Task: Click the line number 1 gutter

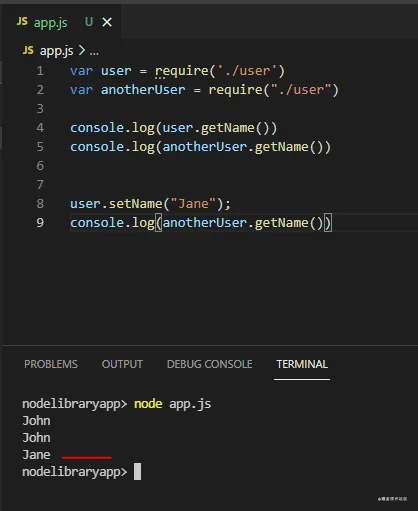Action: (x=40, y=71)
